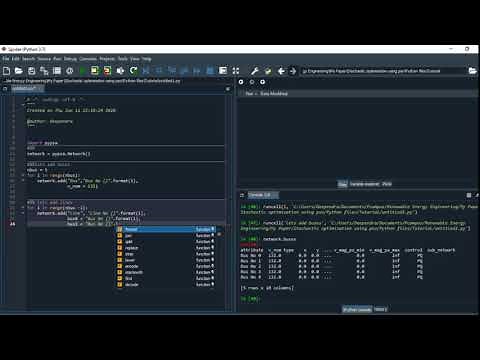Choose 'lower' in autocomplete list

coord(166,260)
